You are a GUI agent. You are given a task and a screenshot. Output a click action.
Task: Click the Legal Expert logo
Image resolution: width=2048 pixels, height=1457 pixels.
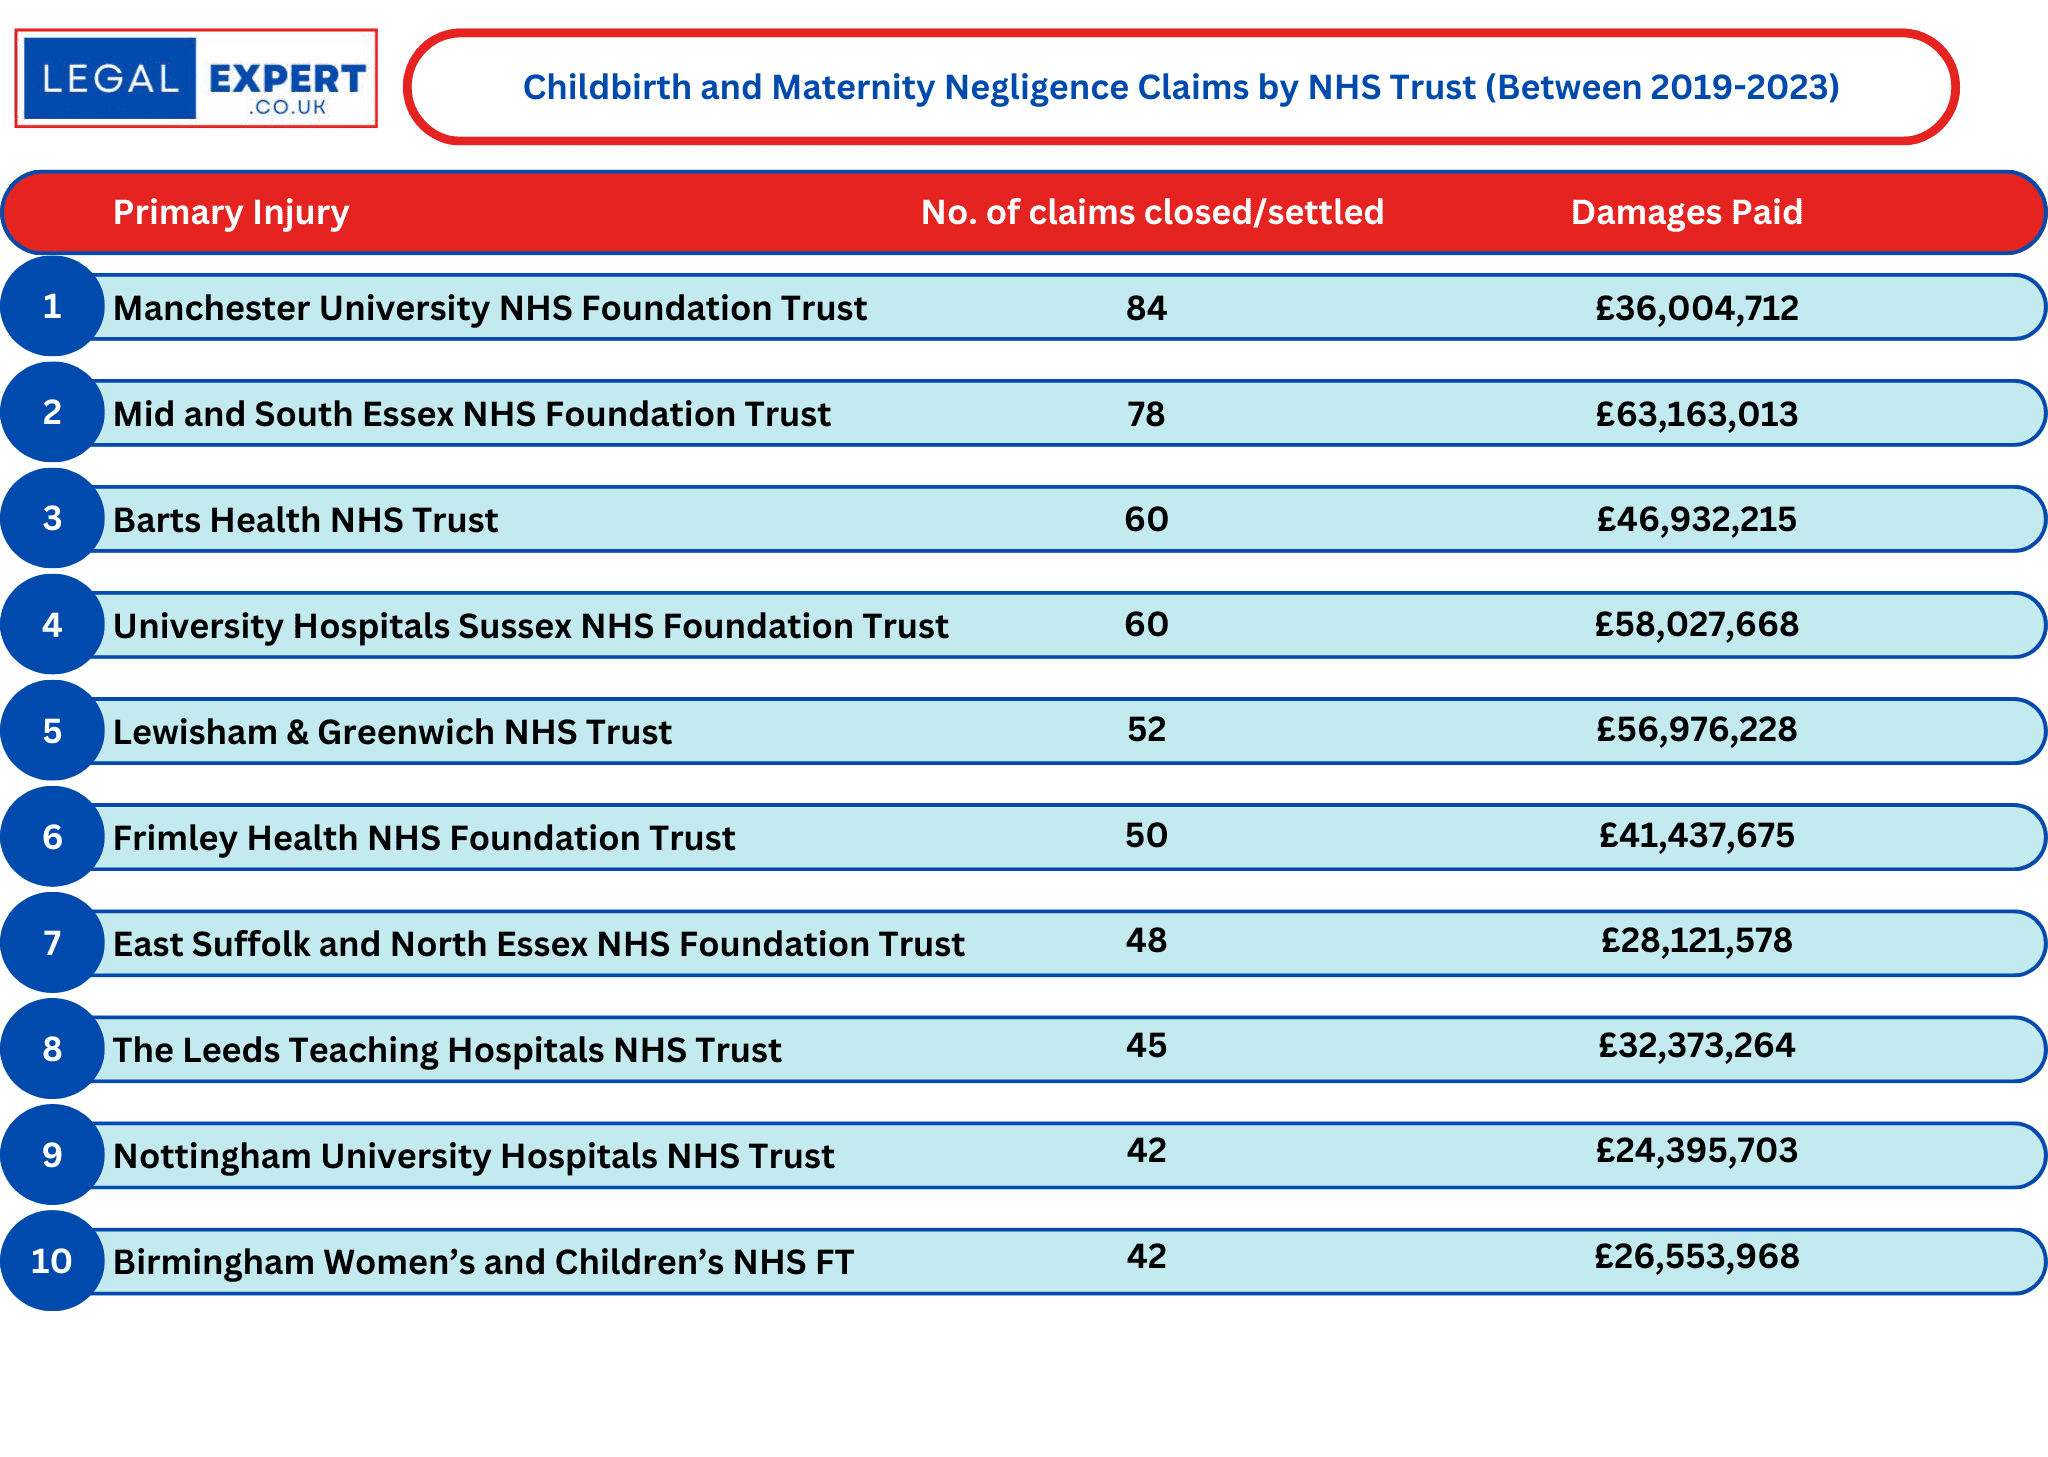click(196, 78)
